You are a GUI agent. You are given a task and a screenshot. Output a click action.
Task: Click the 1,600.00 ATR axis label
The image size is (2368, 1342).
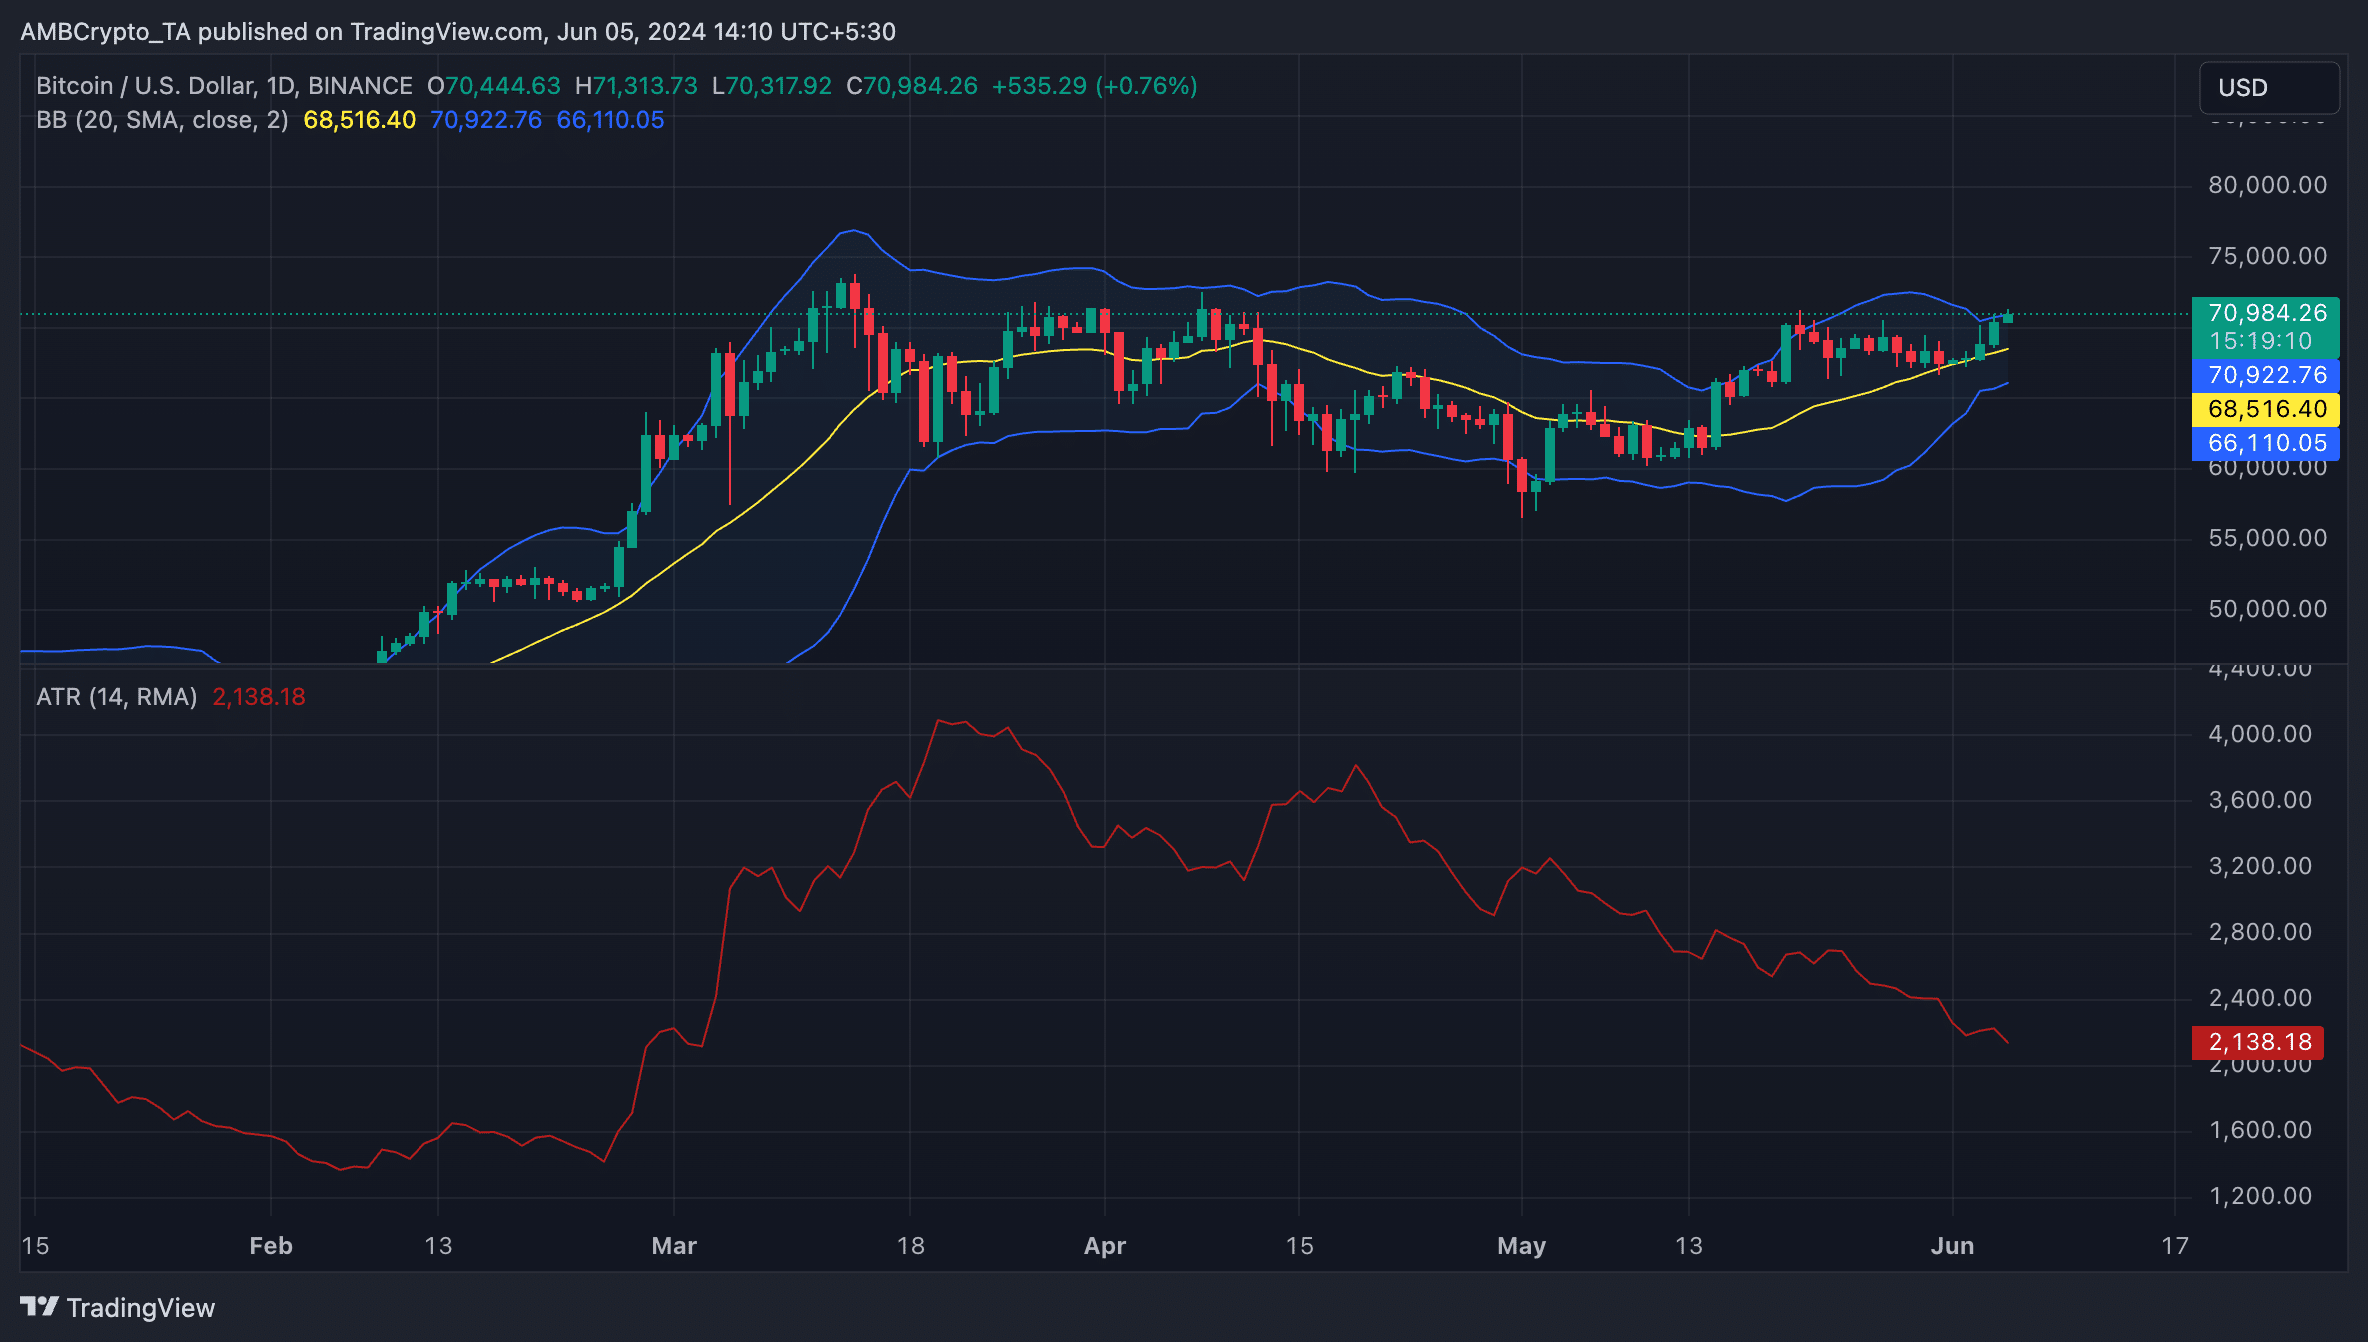pyautogui.click(x=2260, y=1130)
